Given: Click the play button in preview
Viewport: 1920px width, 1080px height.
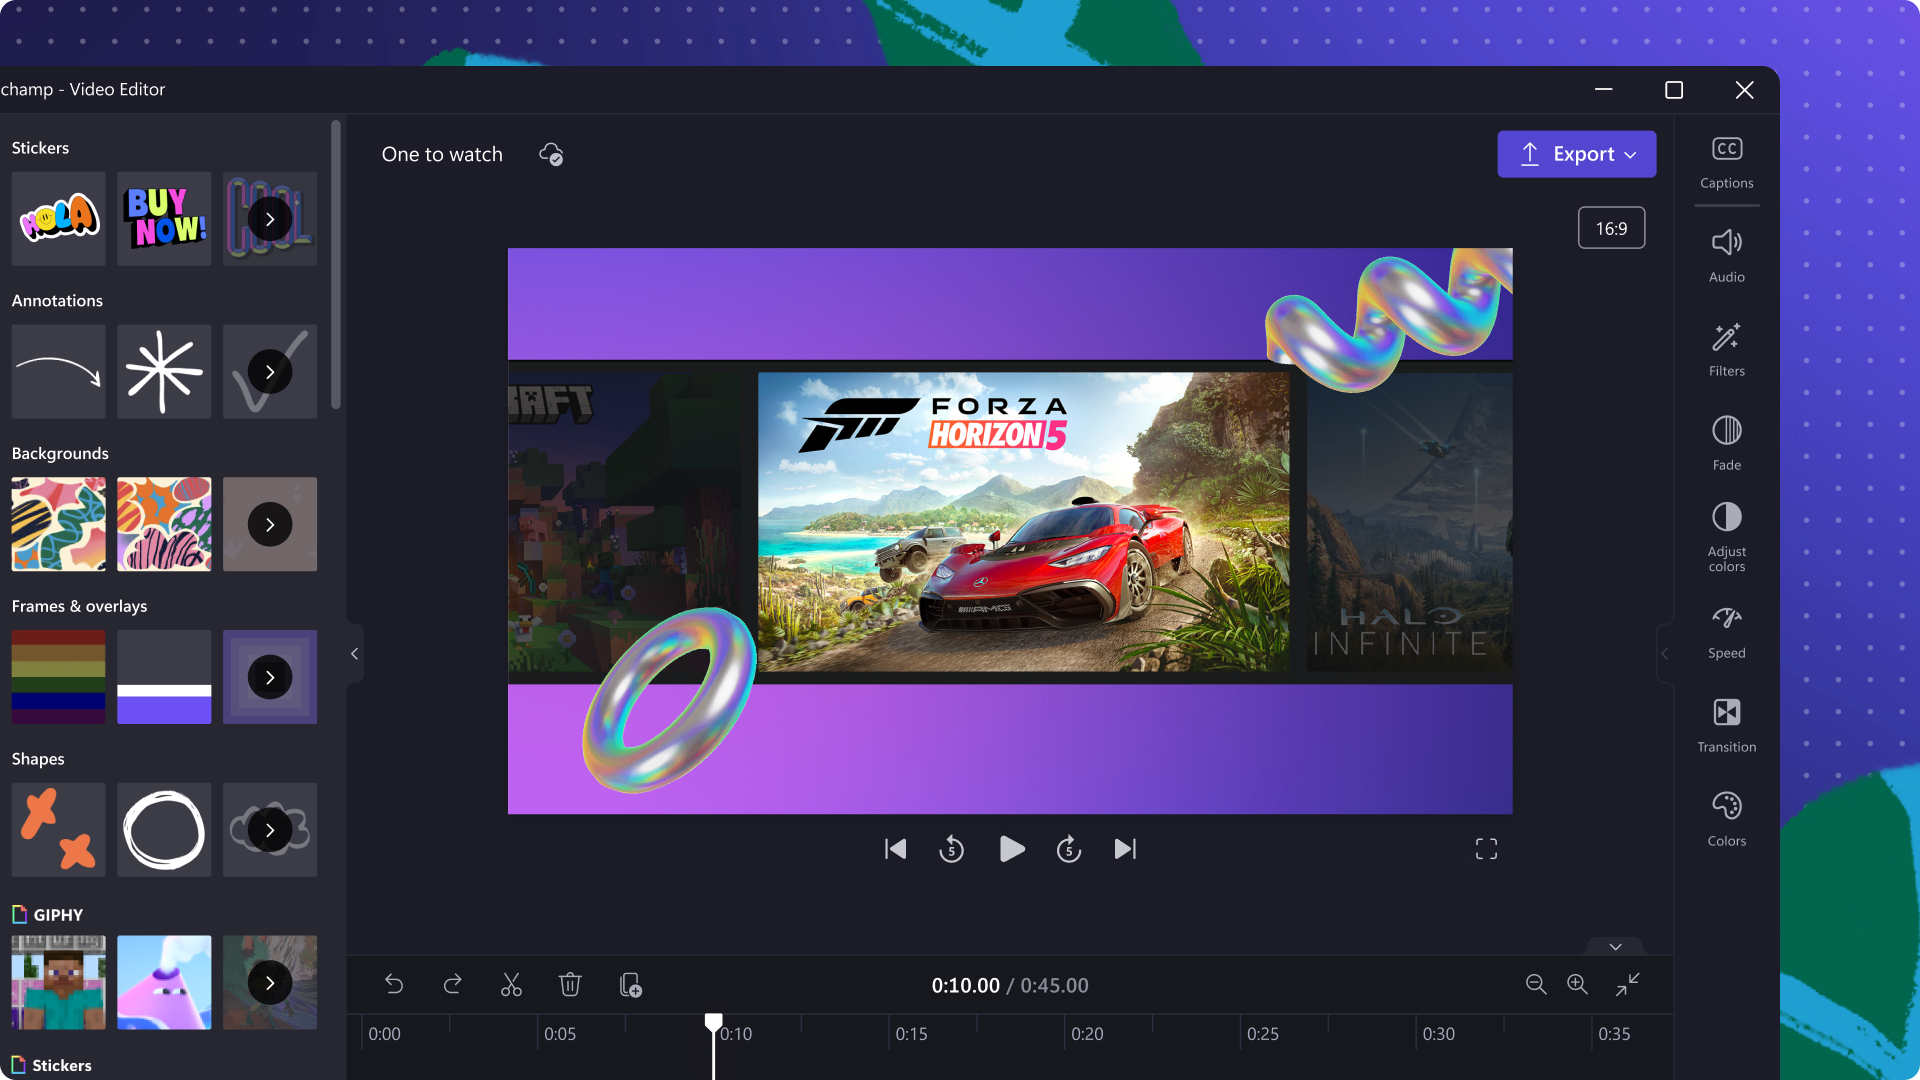Looking at the screenshot, I should pyautogui.click(x=1010, y=848).
